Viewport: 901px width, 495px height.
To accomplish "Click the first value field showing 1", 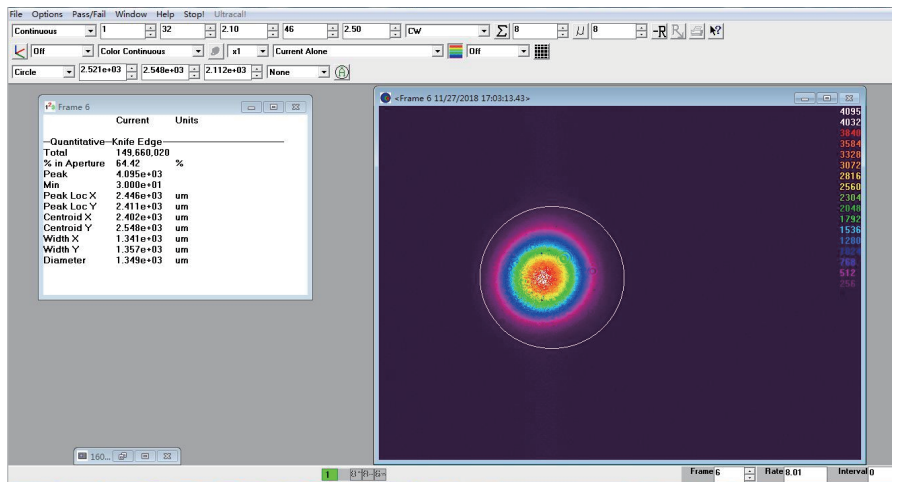I will point(122,30).
